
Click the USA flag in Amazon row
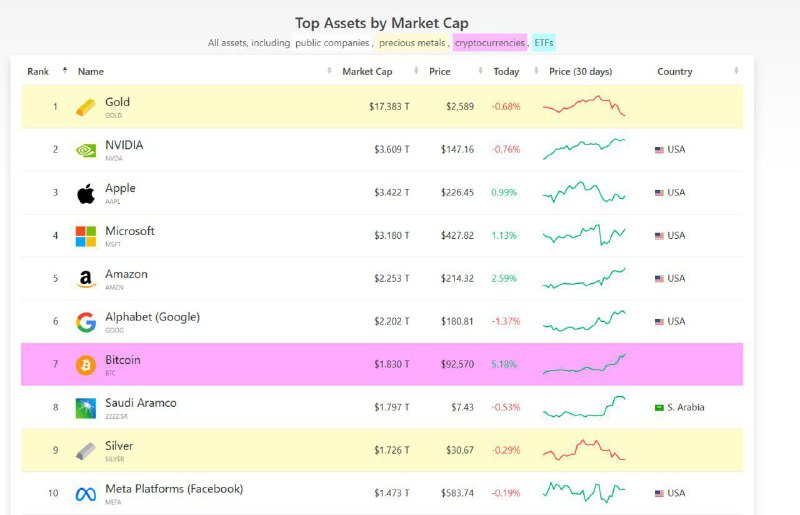point(659,278)
